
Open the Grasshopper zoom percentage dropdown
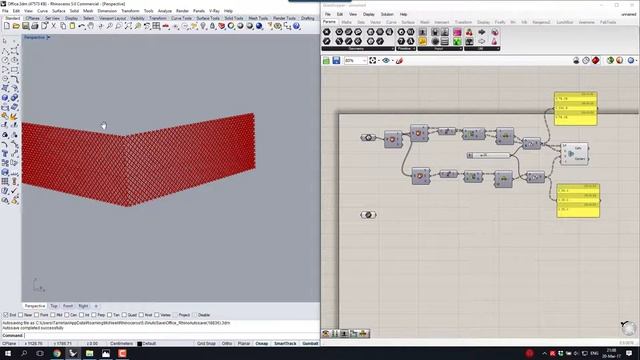pyautogui.click(x=364, y=60)
